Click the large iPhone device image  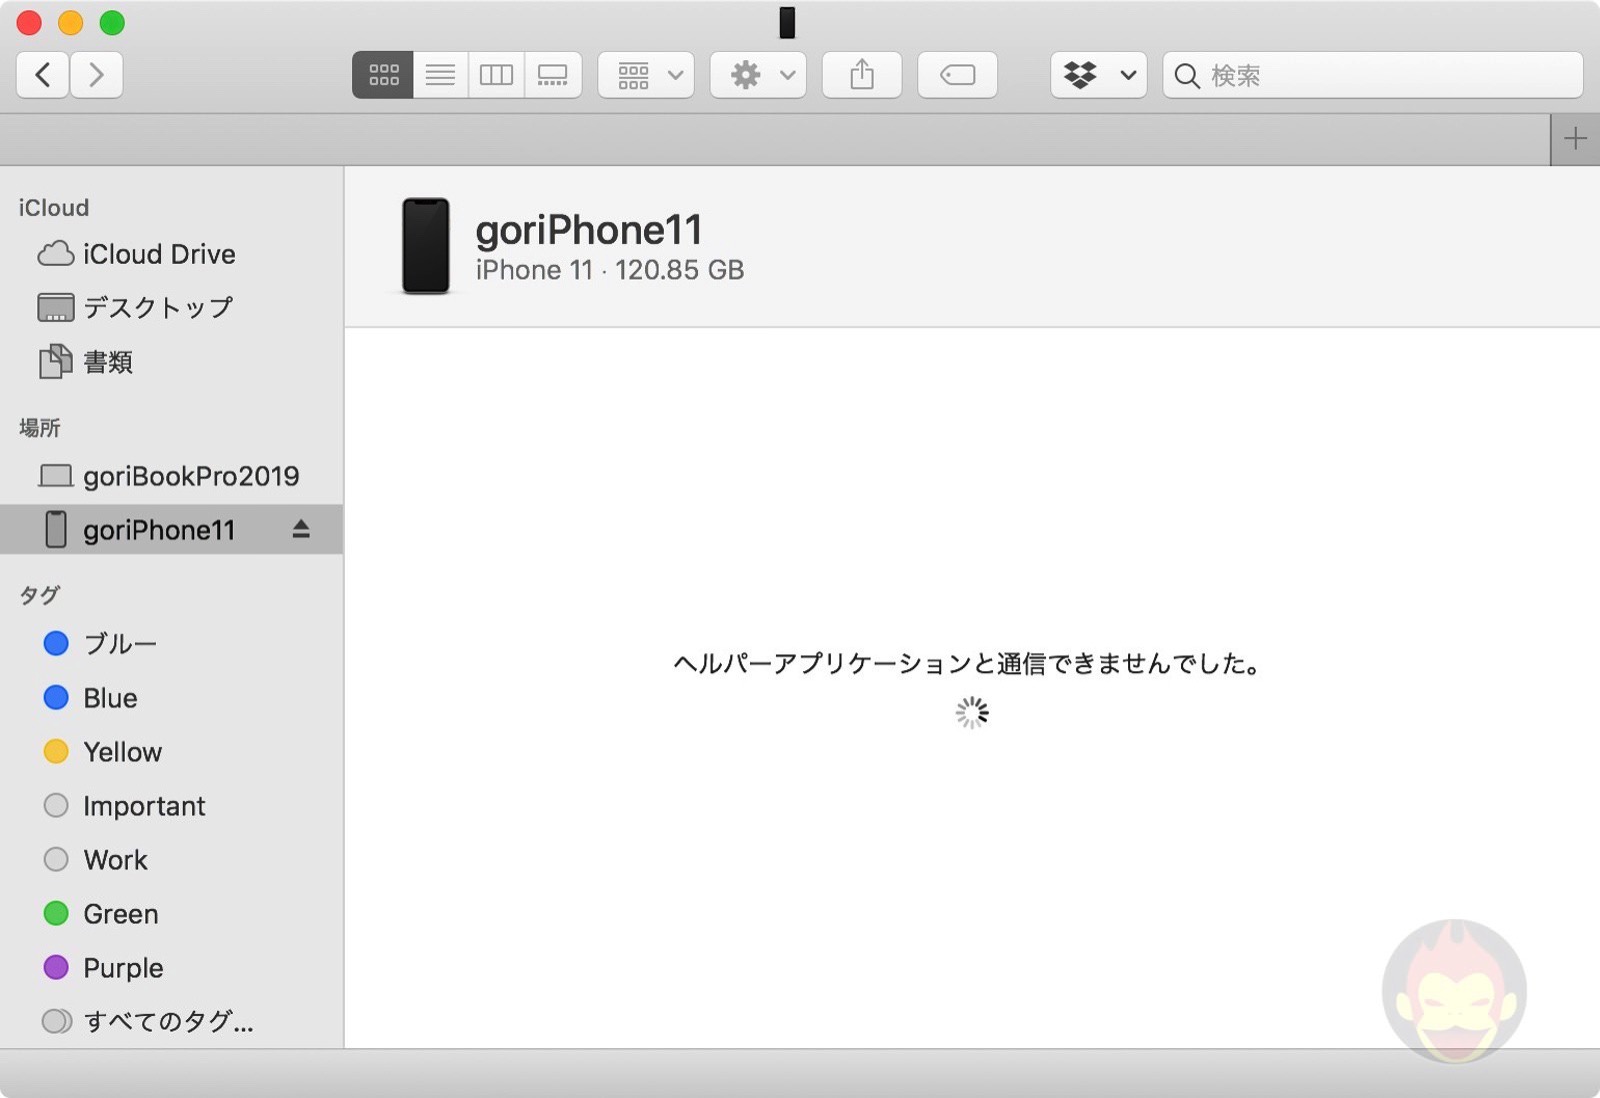(x=426, y=246)
